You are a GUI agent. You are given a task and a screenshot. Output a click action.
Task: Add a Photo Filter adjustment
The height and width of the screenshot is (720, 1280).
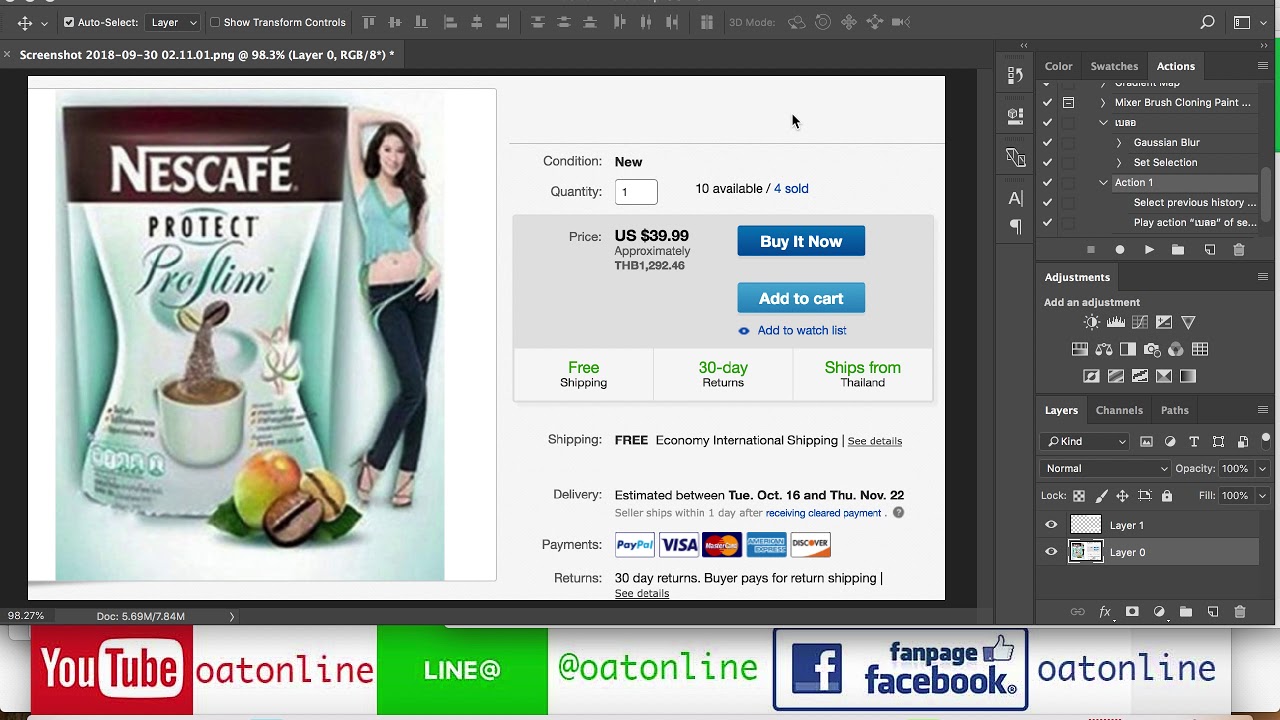pos(1152,349)
